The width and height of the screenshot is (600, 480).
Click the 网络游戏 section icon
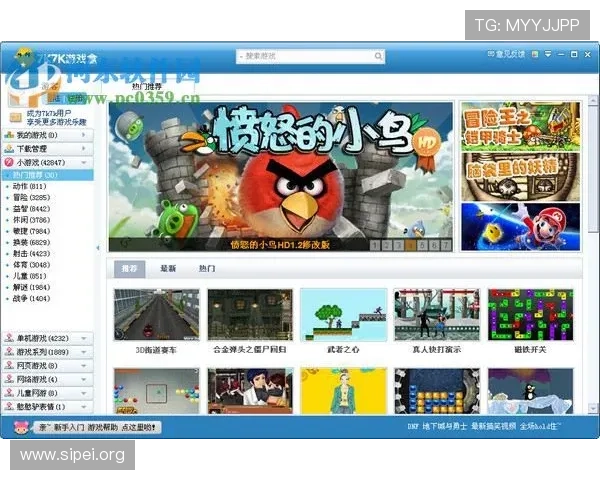tap(9, 379)
